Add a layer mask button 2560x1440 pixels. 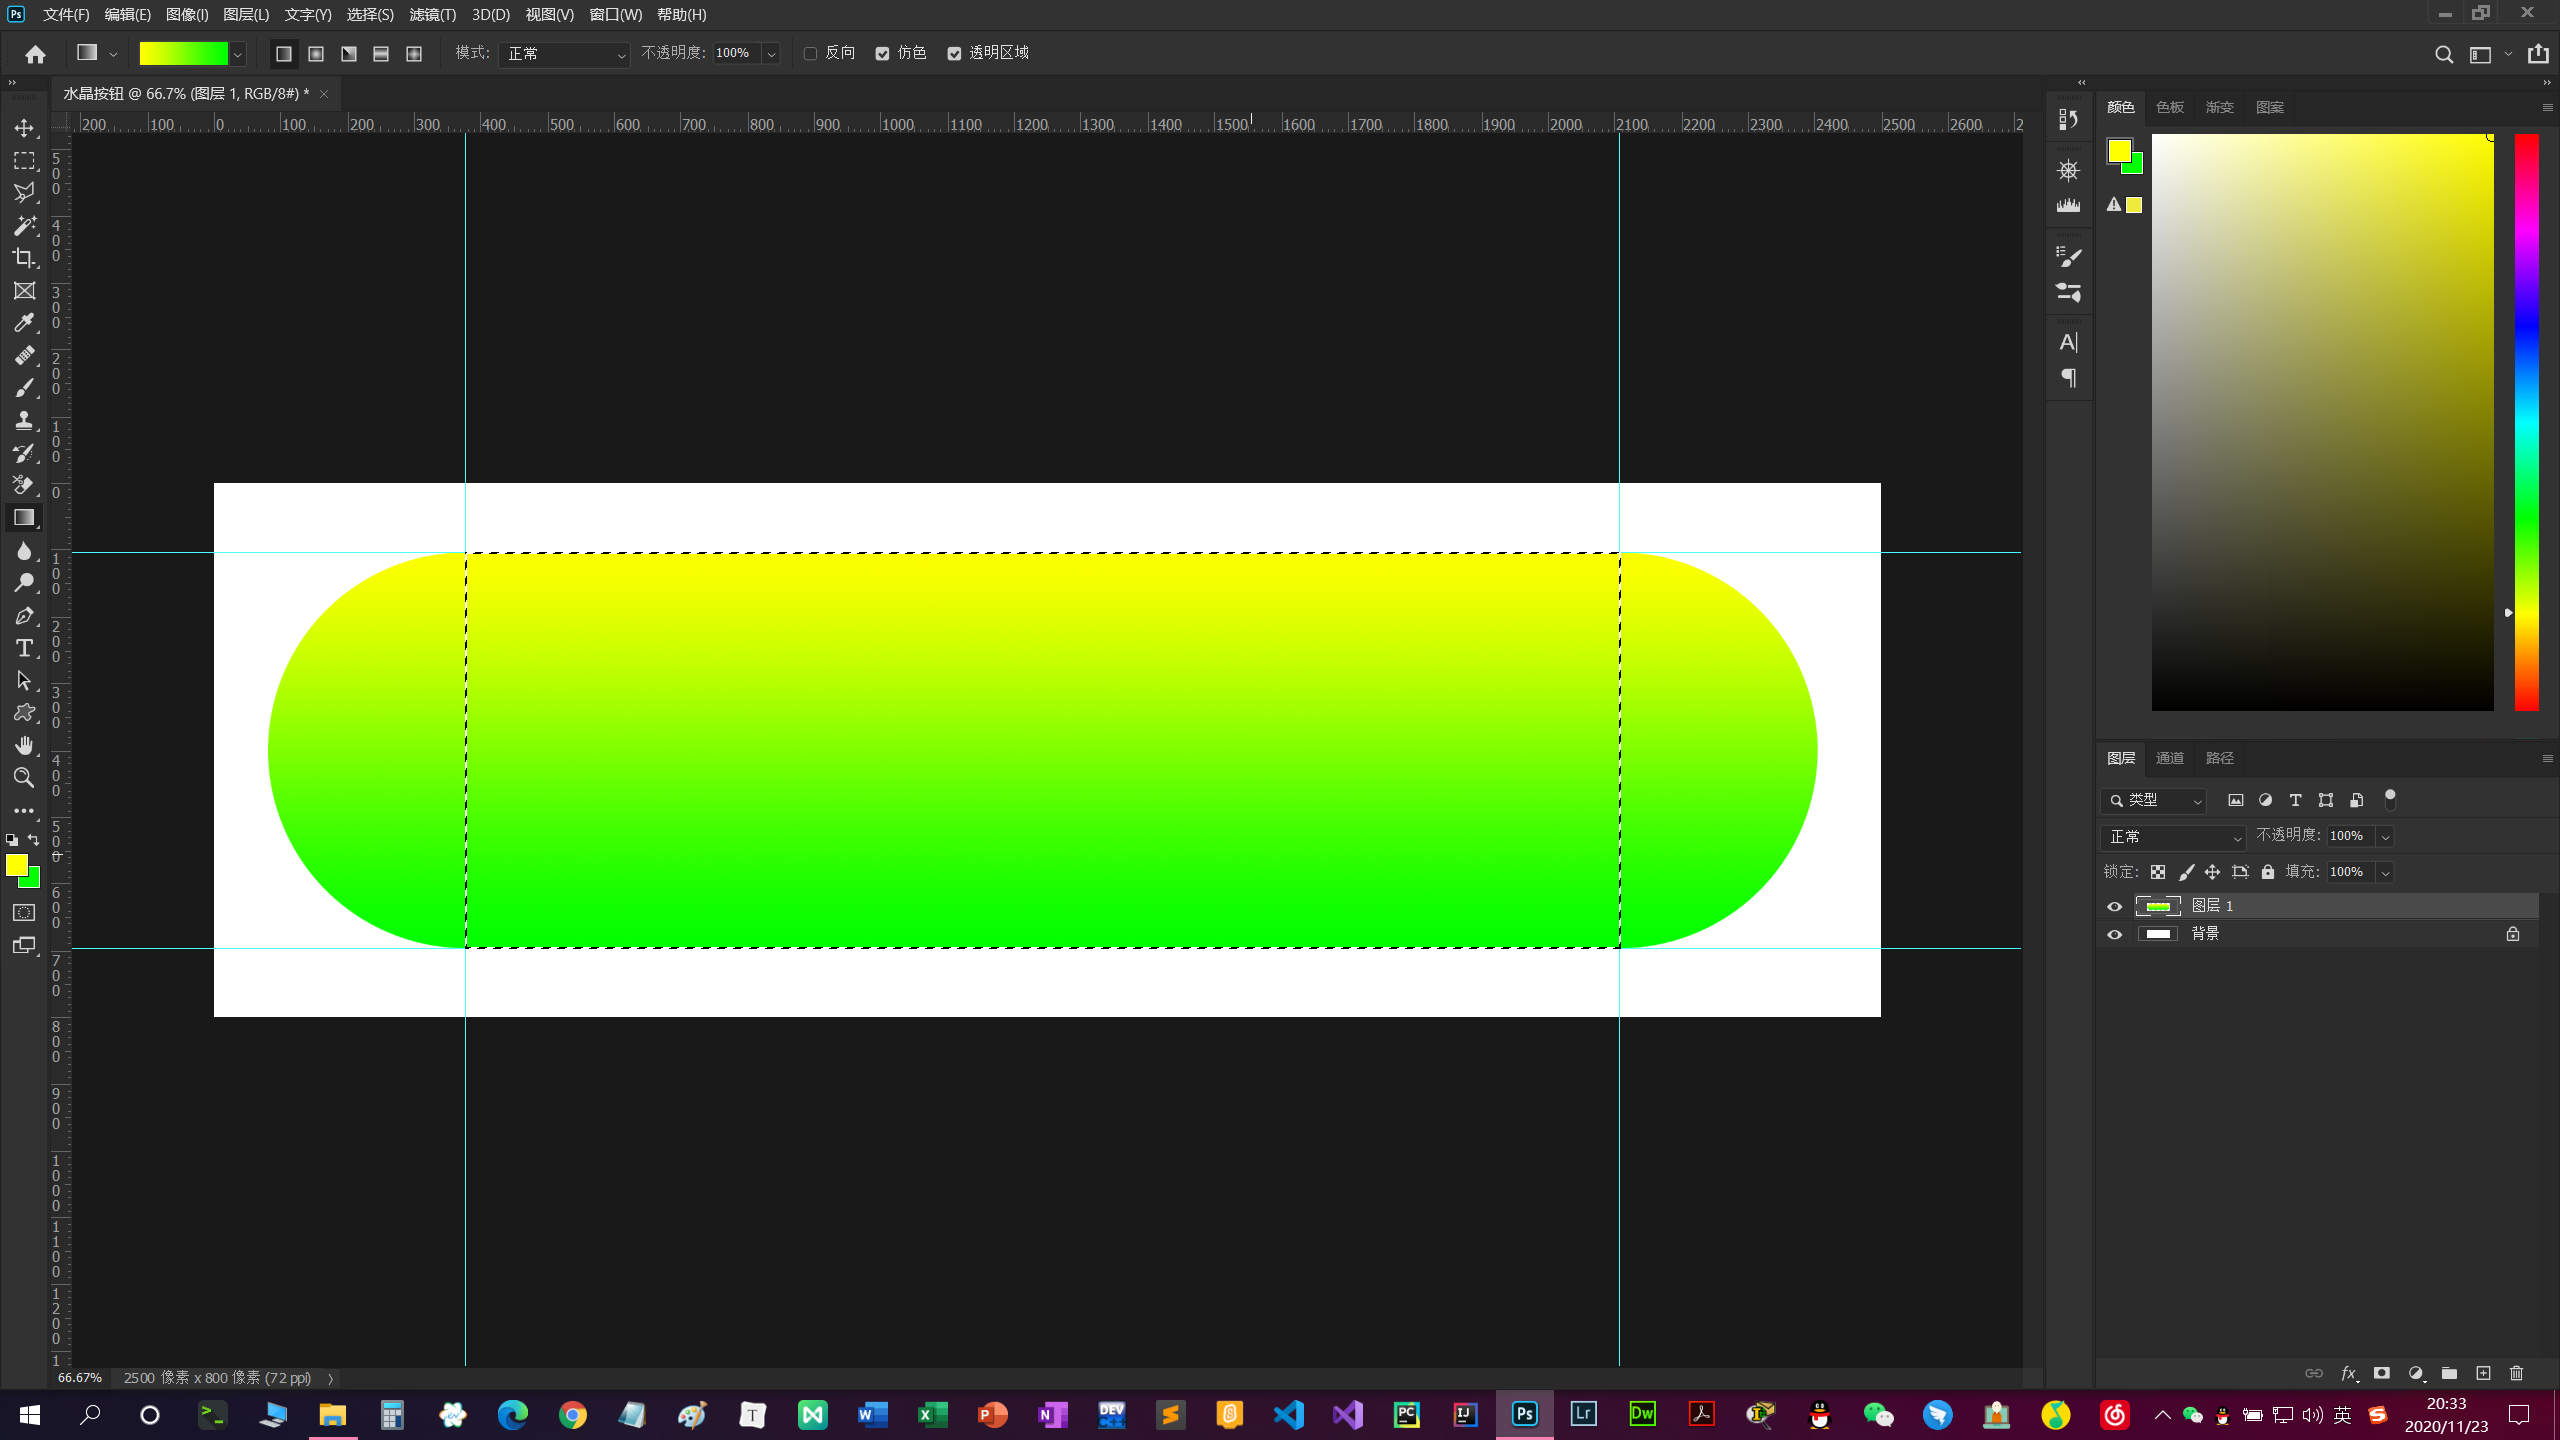(2382, 1374)
